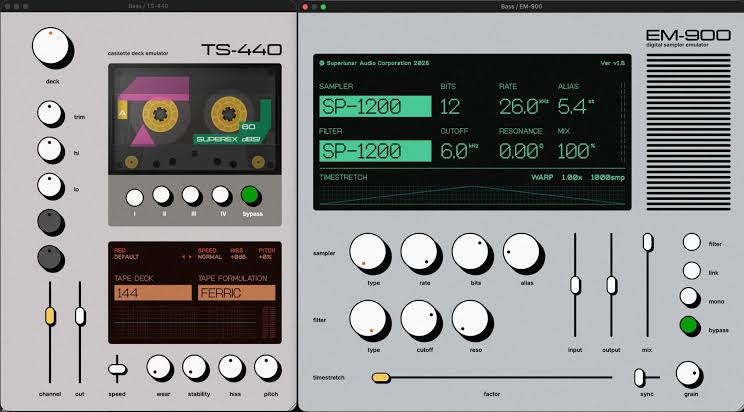This screenshot has height=412, width=744.
Task: Click the pitch knob in TS-440
Action: [266, 367]
